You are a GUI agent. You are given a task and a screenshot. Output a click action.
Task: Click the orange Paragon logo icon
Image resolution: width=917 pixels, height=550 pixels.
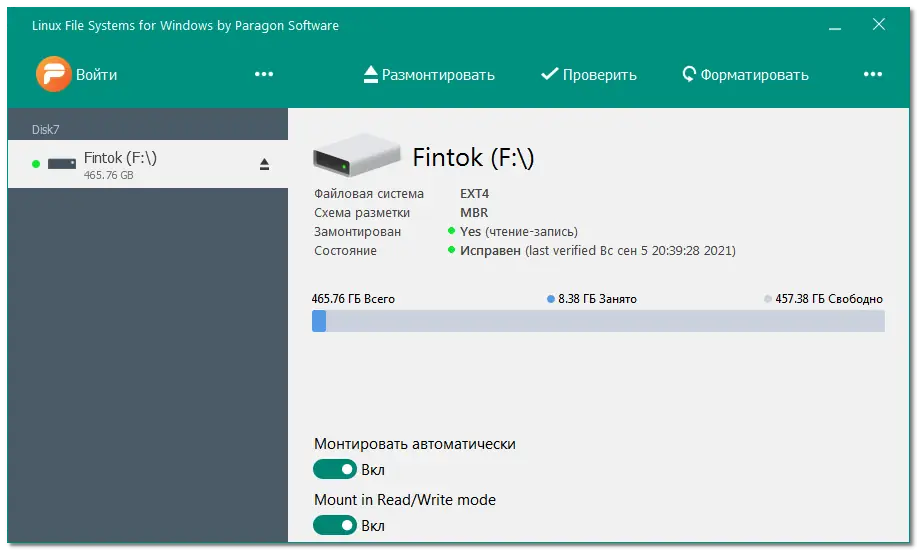[53, 74]
